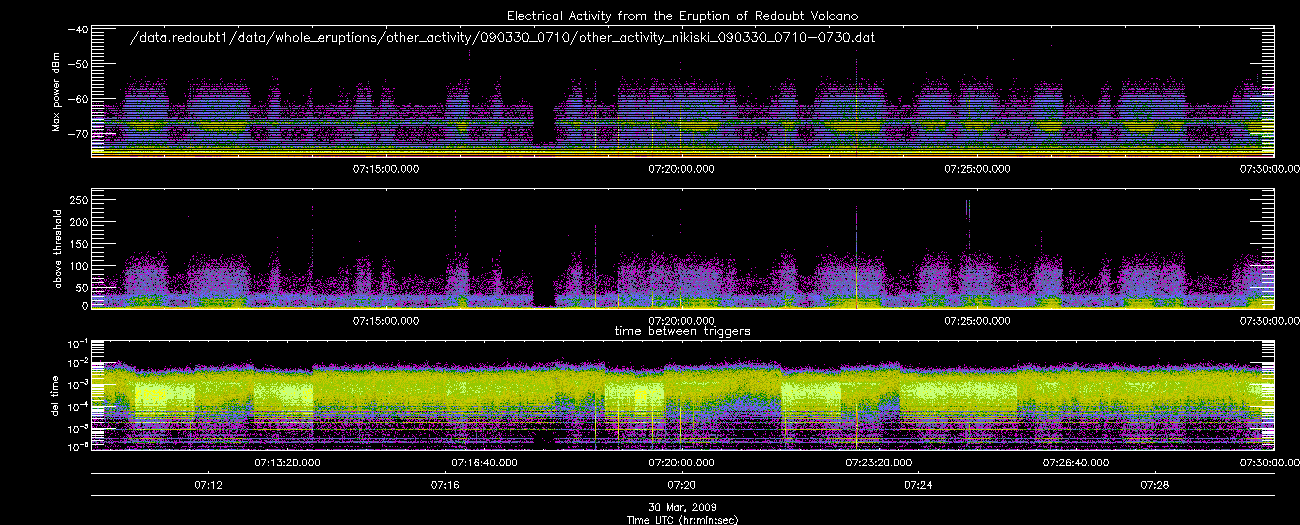
Task: Click 07:20:00.000 under the Max power plot
Action: [x=682, y=169]
